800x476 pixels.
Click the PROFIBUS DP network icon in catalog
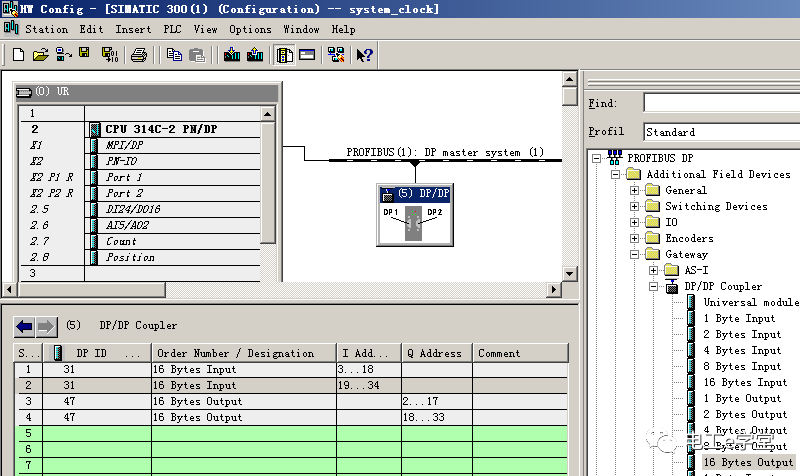[x=615, y=158]
